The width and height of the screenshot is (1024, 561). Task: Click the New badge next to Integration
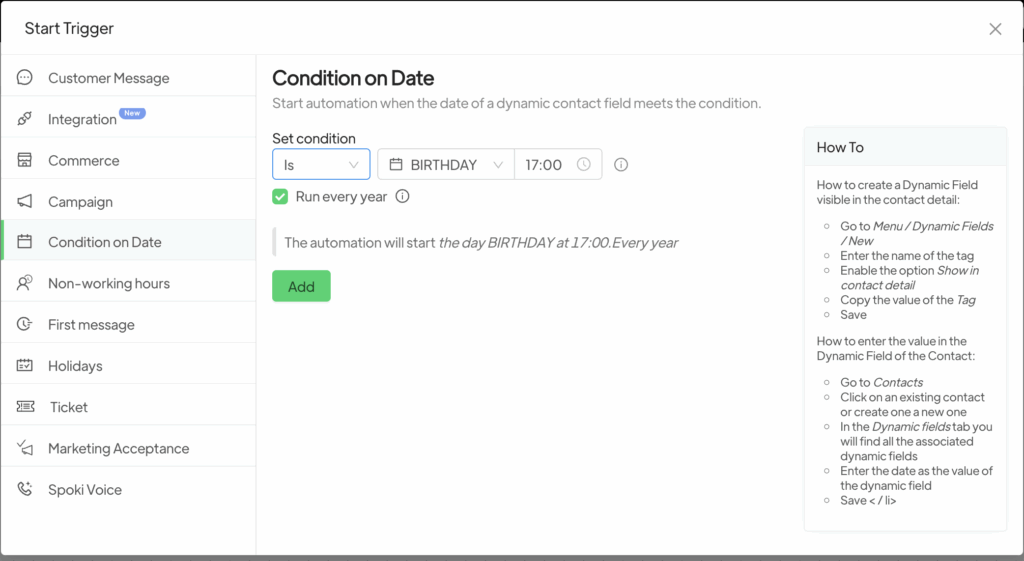coord(132,114)
